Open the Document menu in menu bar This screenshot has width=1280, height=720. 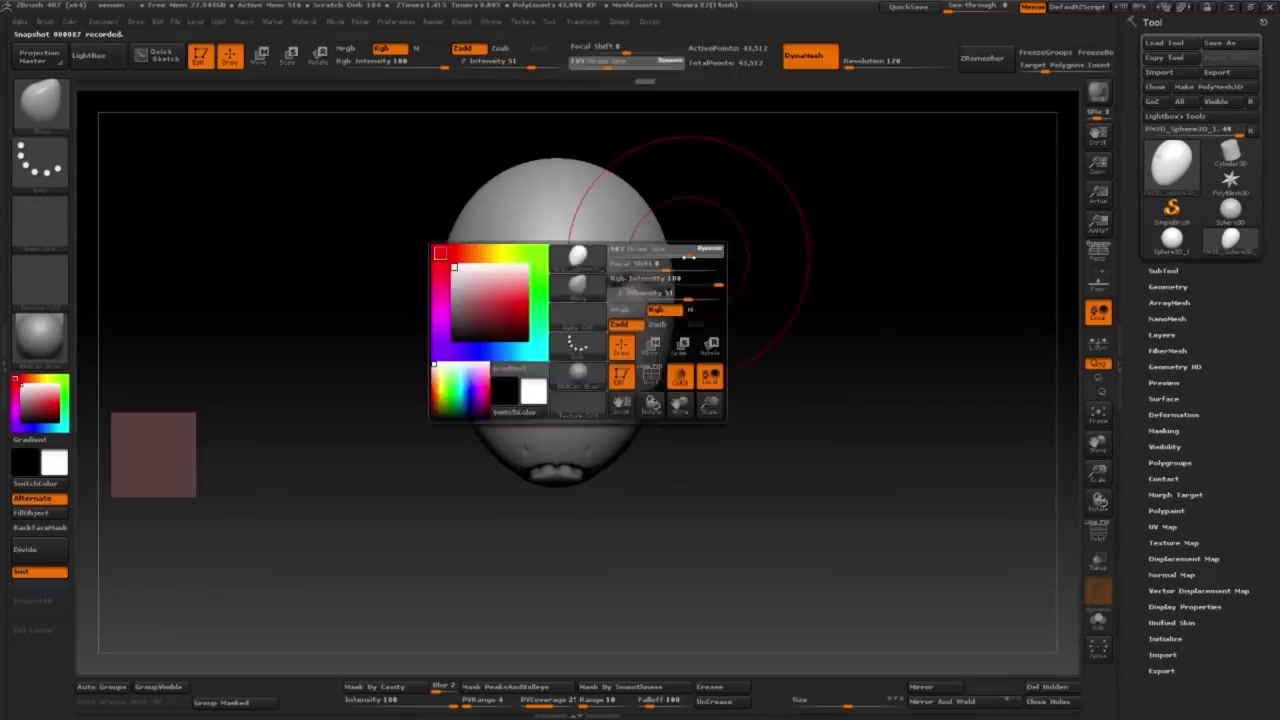coord(102,21)
